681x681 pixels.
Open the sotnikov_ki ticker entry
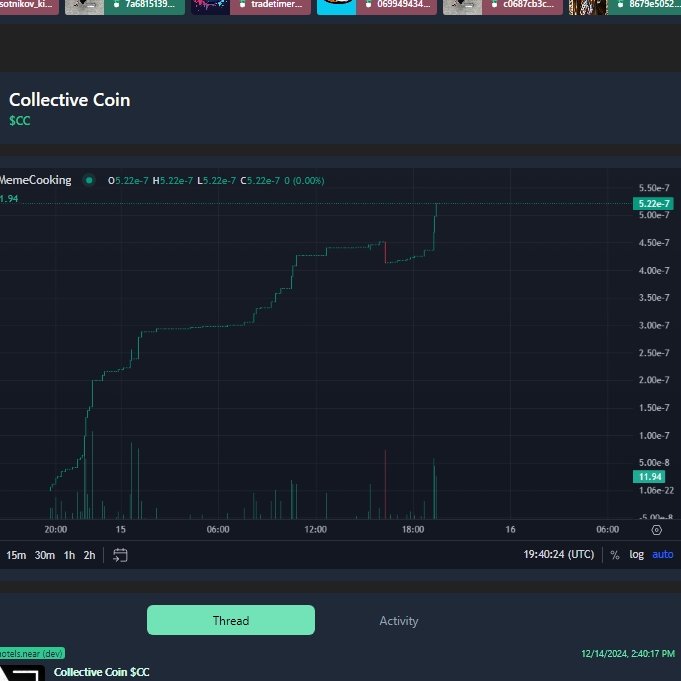point(29,5)
